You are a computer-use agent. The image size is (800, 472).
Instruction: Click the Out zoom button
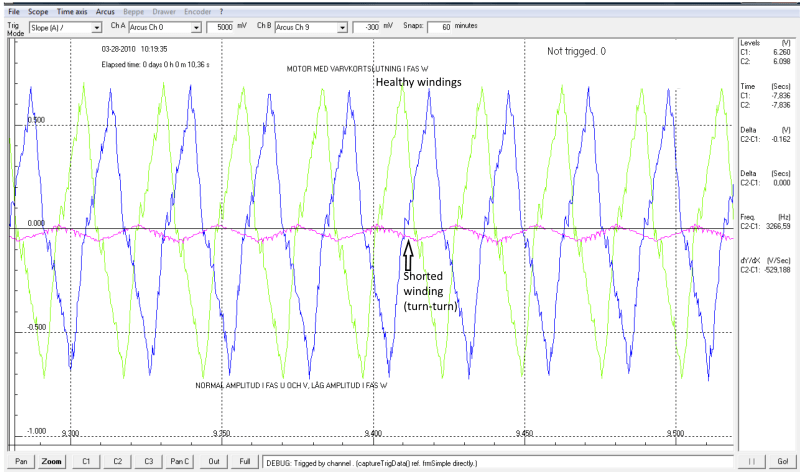(214, 461)
